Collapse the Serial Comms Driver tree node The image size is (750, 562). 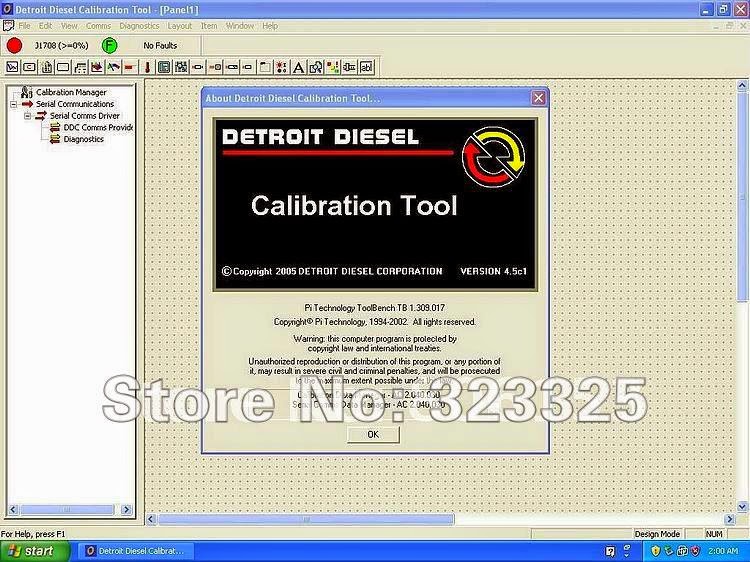27,116
